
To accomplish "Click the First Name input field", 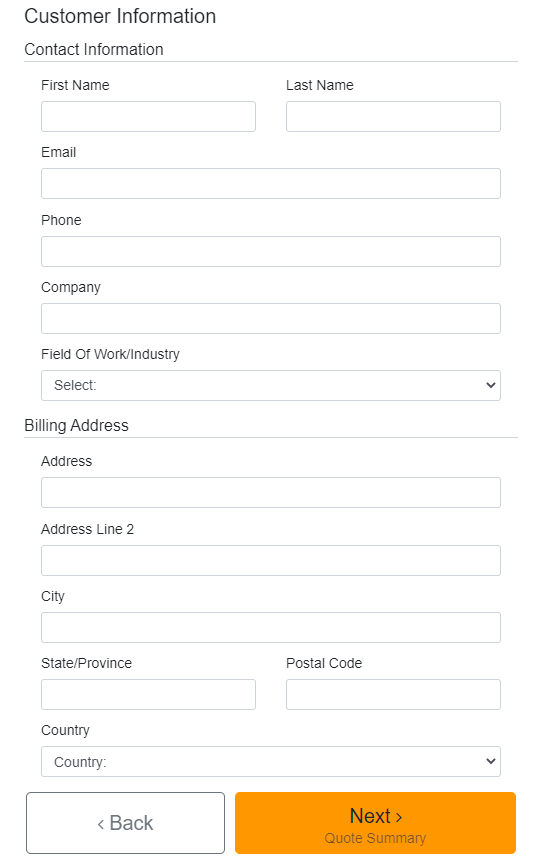I will tap(148, 116).
